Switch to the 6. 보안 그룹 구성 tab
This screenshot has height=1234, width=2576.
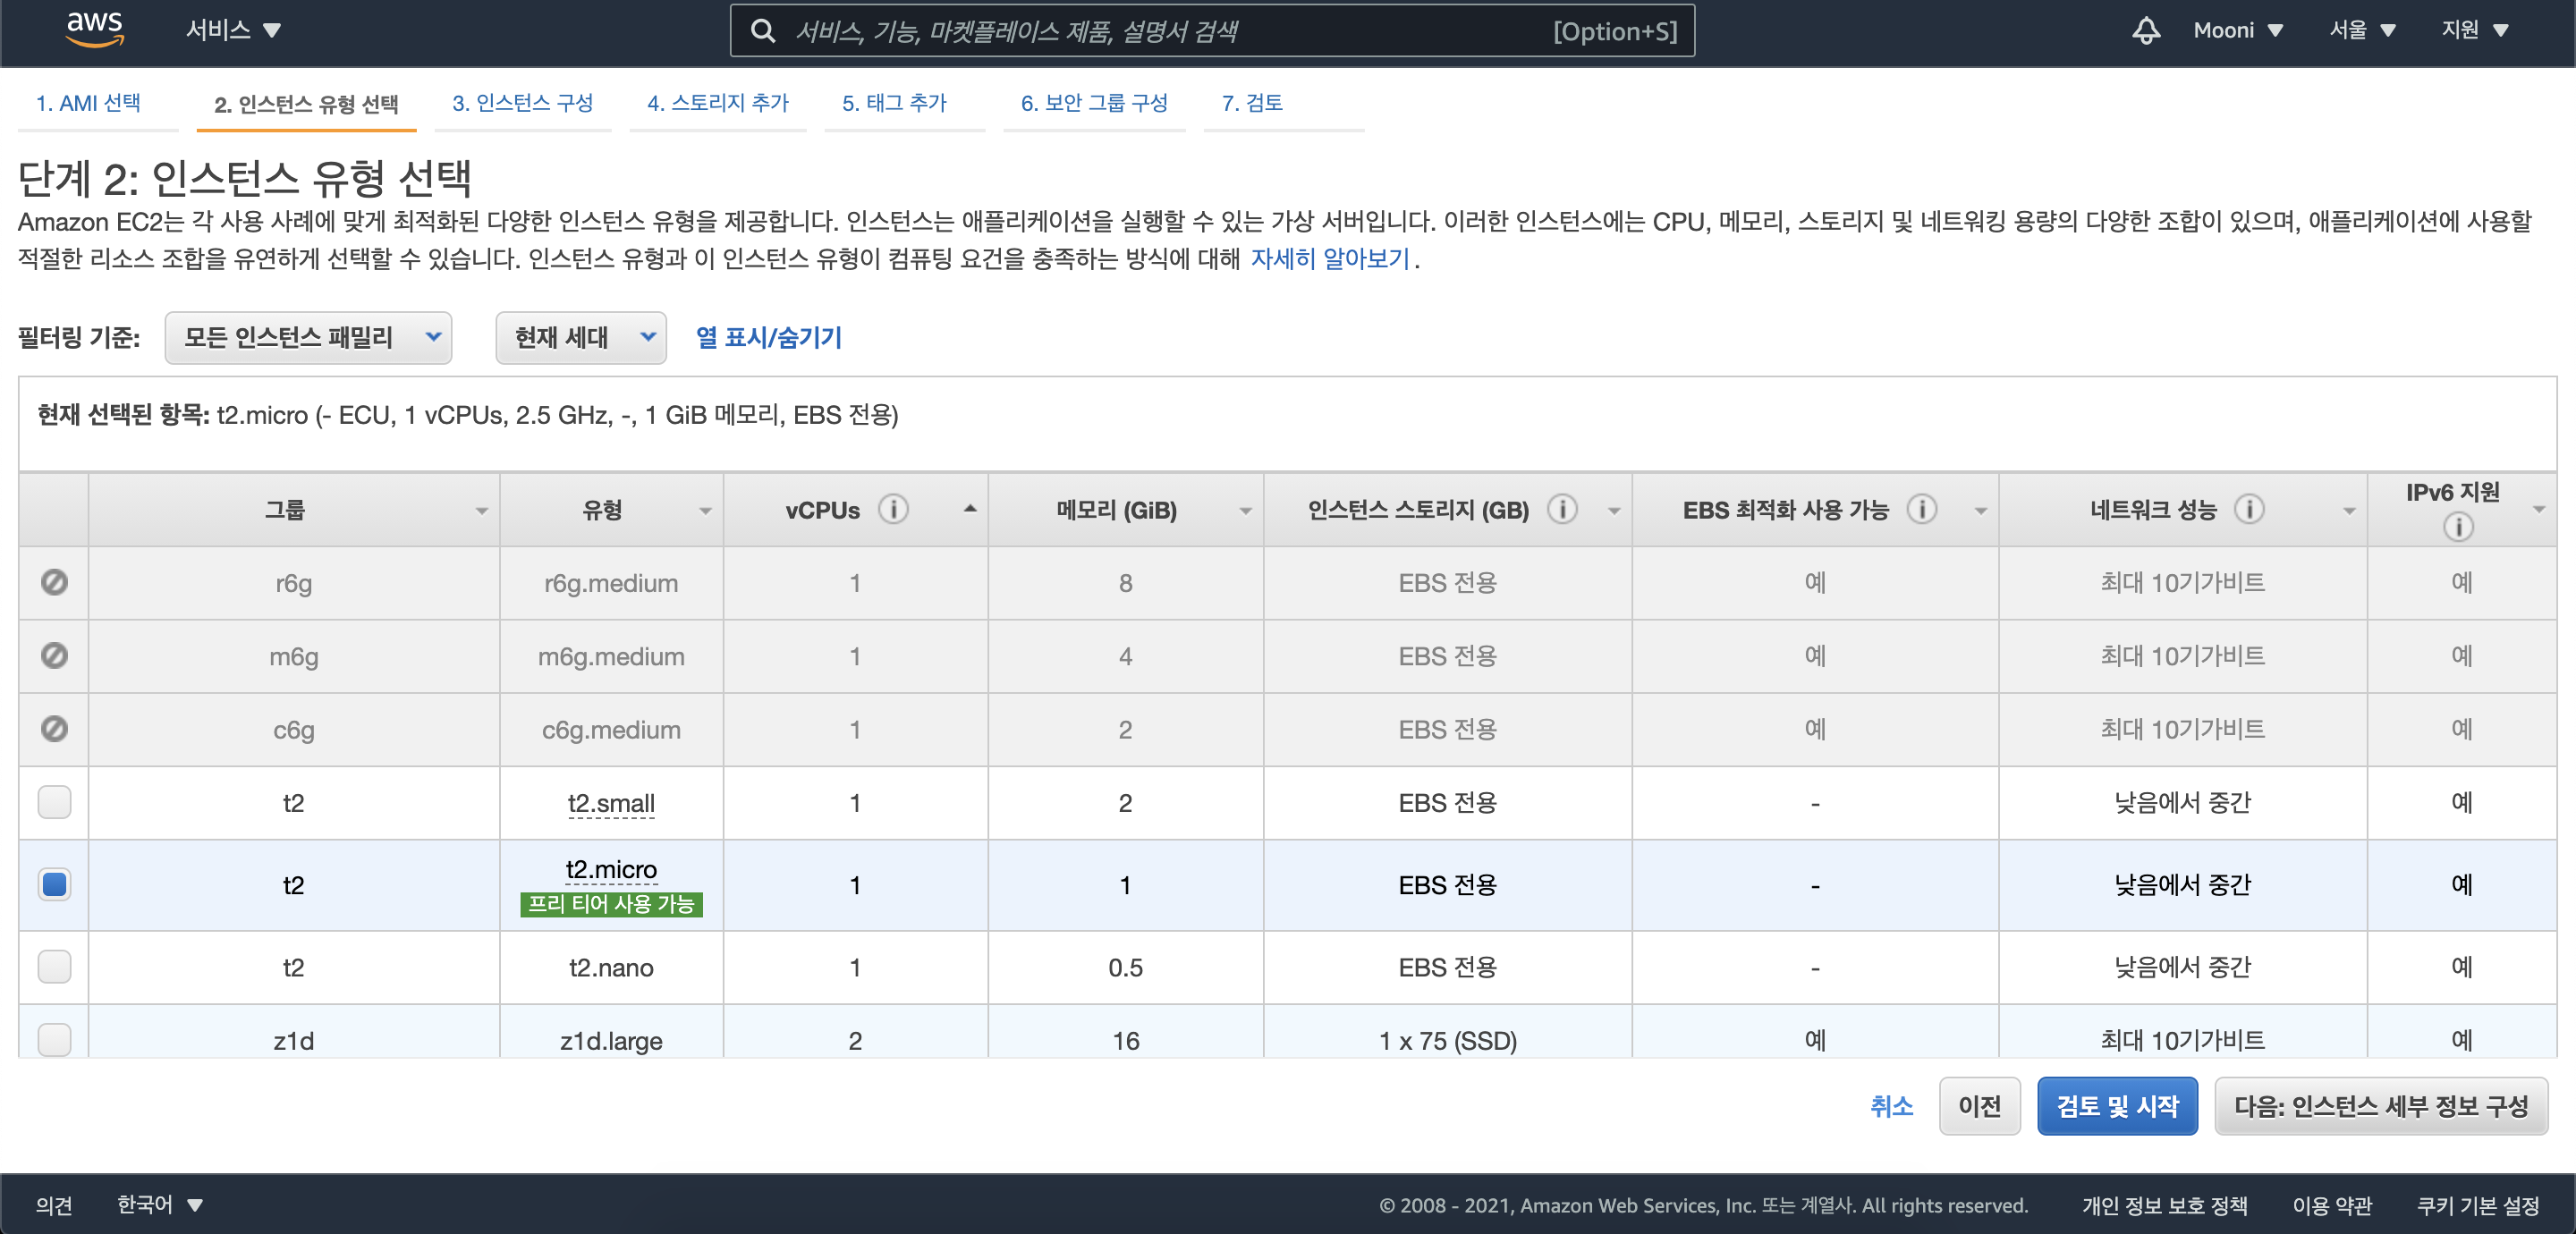point(1093,102)
